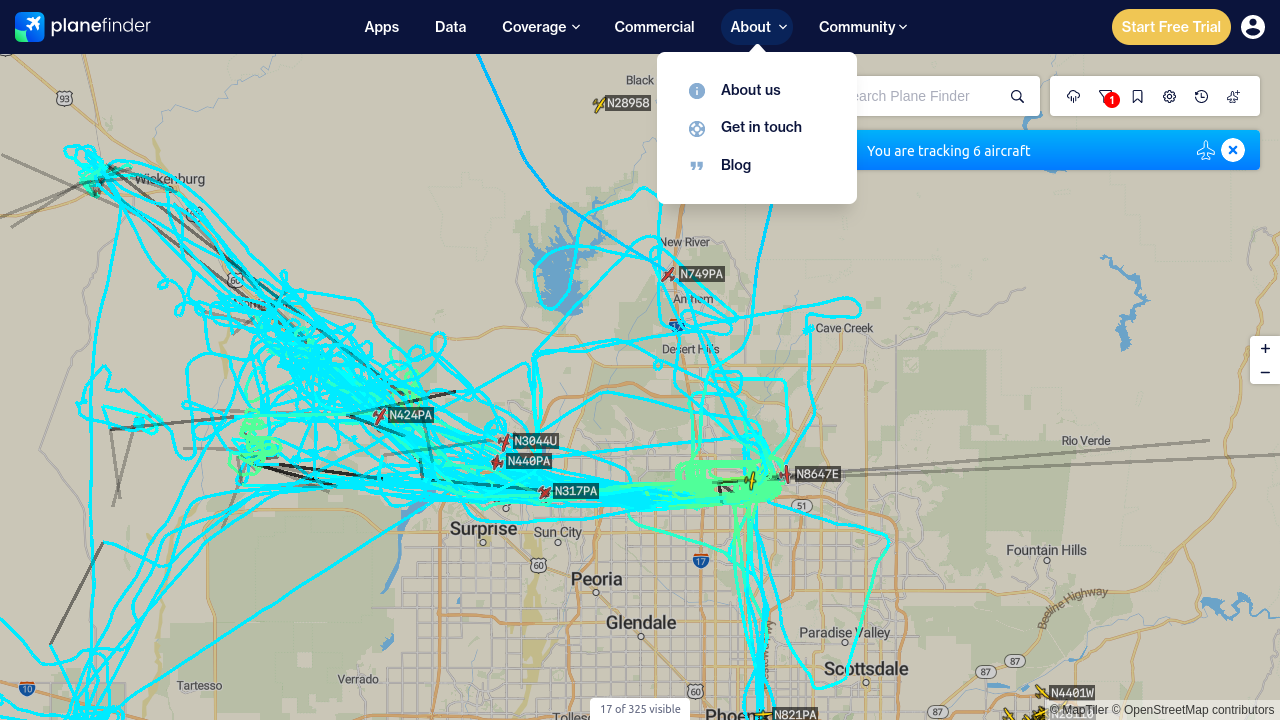Click the Sun City map label
1280x720 pixels.
(x=558, y=533)
